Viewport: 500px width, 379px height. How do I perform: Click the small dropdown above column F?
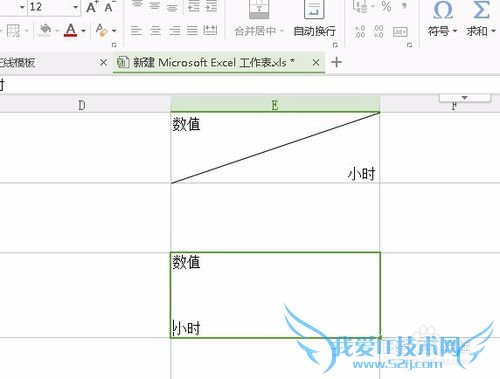[465, 98]
